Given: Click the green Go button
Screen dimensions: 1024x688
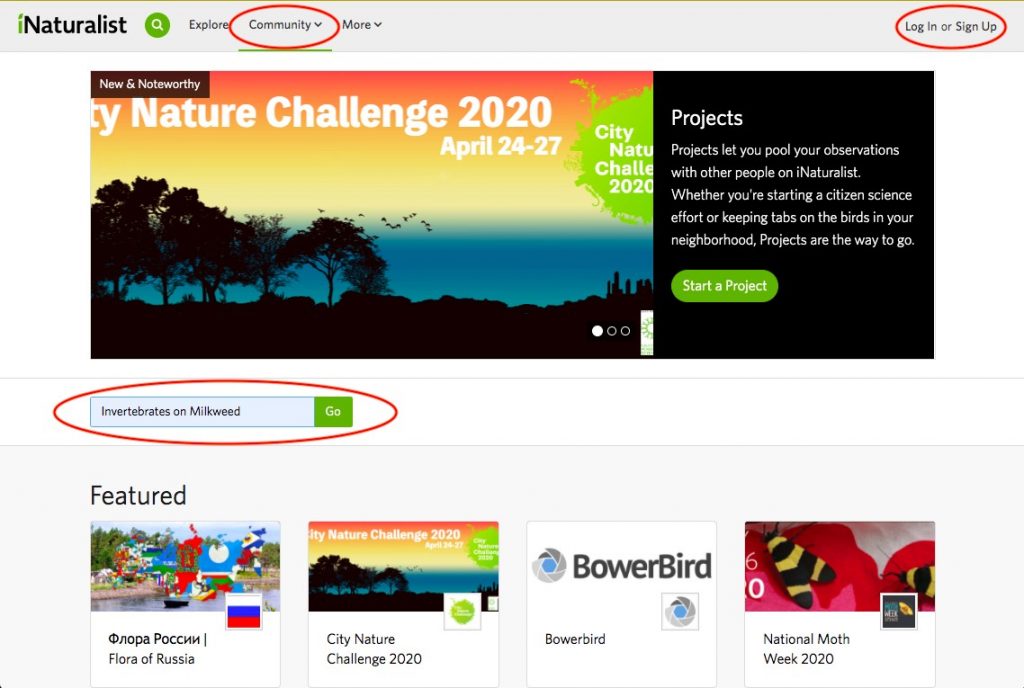Looking at the screenshot, I should (x=333, y=412).
